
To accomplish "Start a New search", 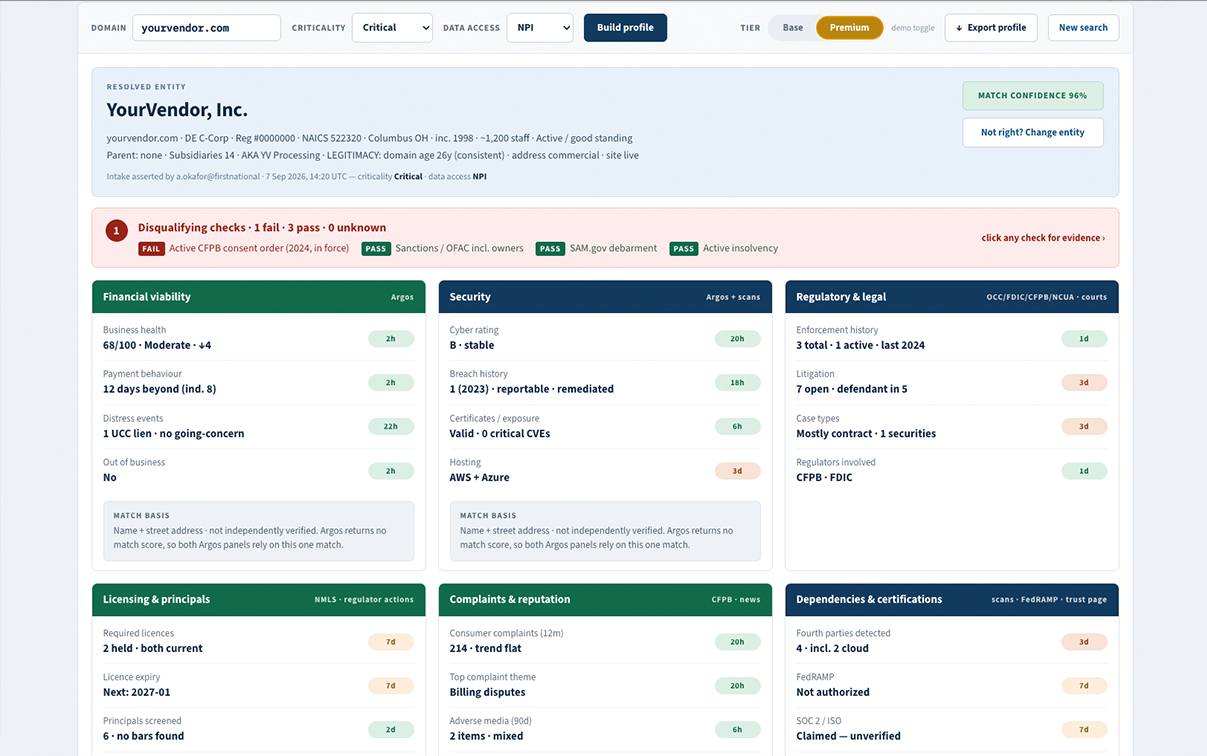I will point(1083,28).
